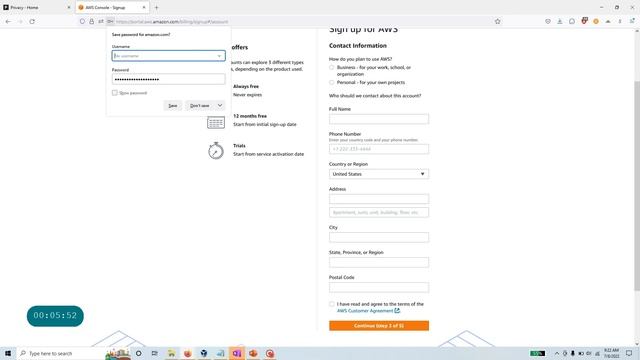
Task: Click the stopwatch icon beside Trials
Action: pyautogui.click(x=216, y=151)
